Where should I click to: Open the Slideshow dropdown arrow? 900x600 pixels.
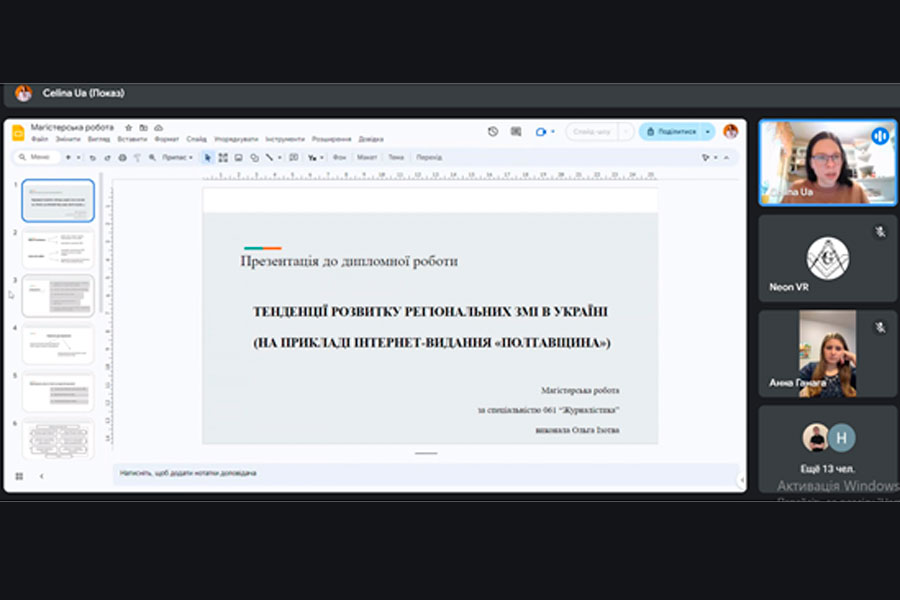click(x=626, y=131)
